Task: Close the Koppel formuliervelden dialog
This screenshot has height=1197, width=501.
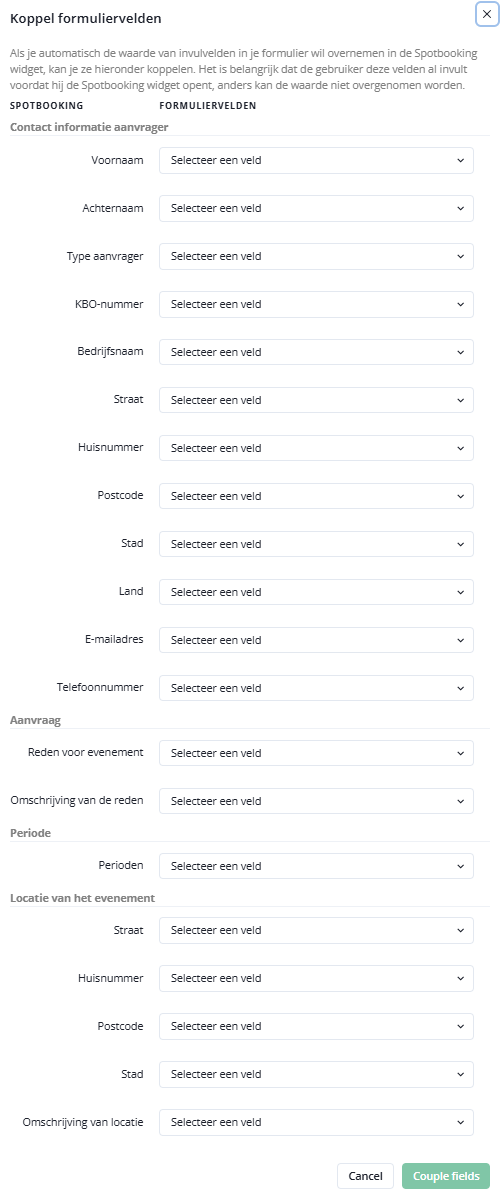Action: click(486, 15)
